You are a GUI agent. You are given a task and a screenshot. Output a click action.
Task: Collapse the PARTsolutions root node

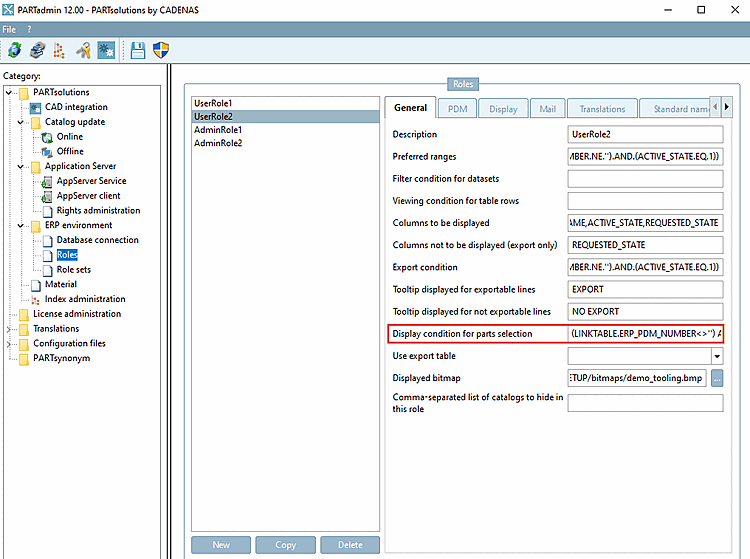pyautogui.click(x=9, y=92)
